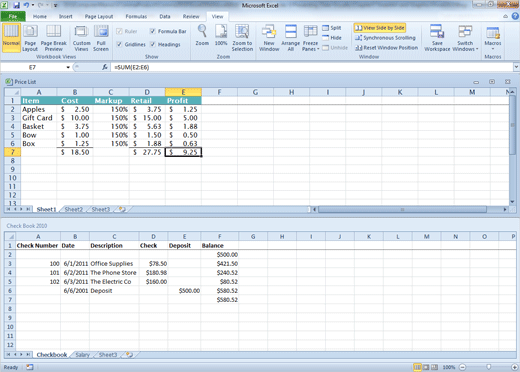Click Page Layout icon in status bar
Viewport: 520px width, 372px height.
coord(426,367)
